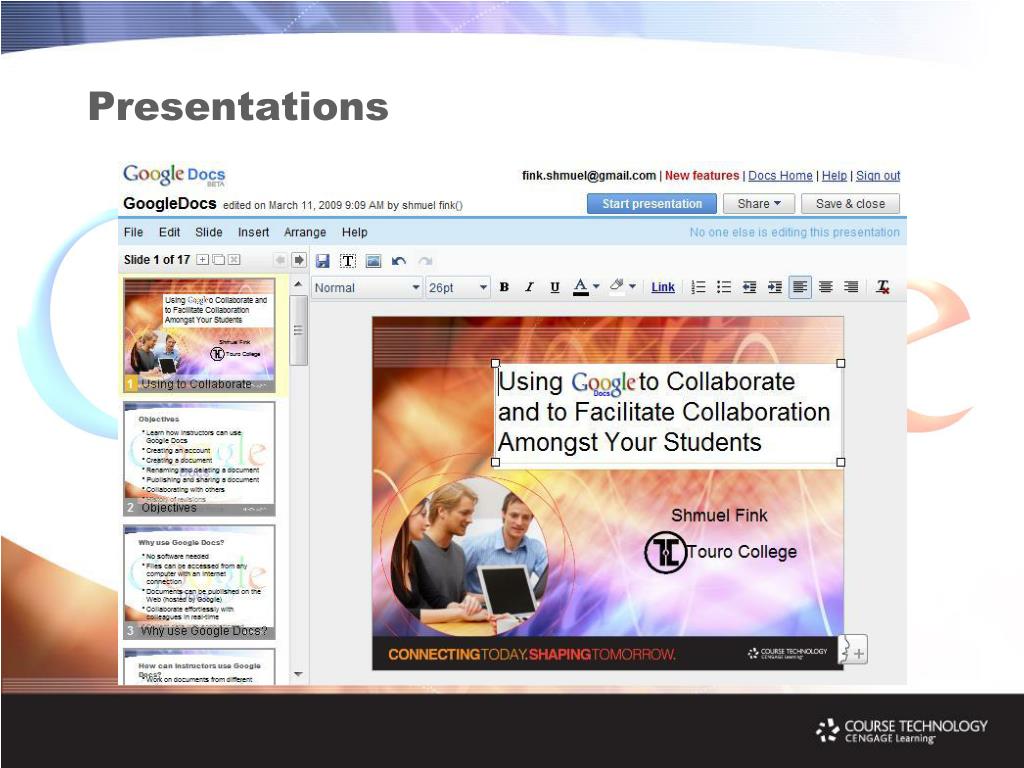Click the slide title text box

click(x=668, y=413)
